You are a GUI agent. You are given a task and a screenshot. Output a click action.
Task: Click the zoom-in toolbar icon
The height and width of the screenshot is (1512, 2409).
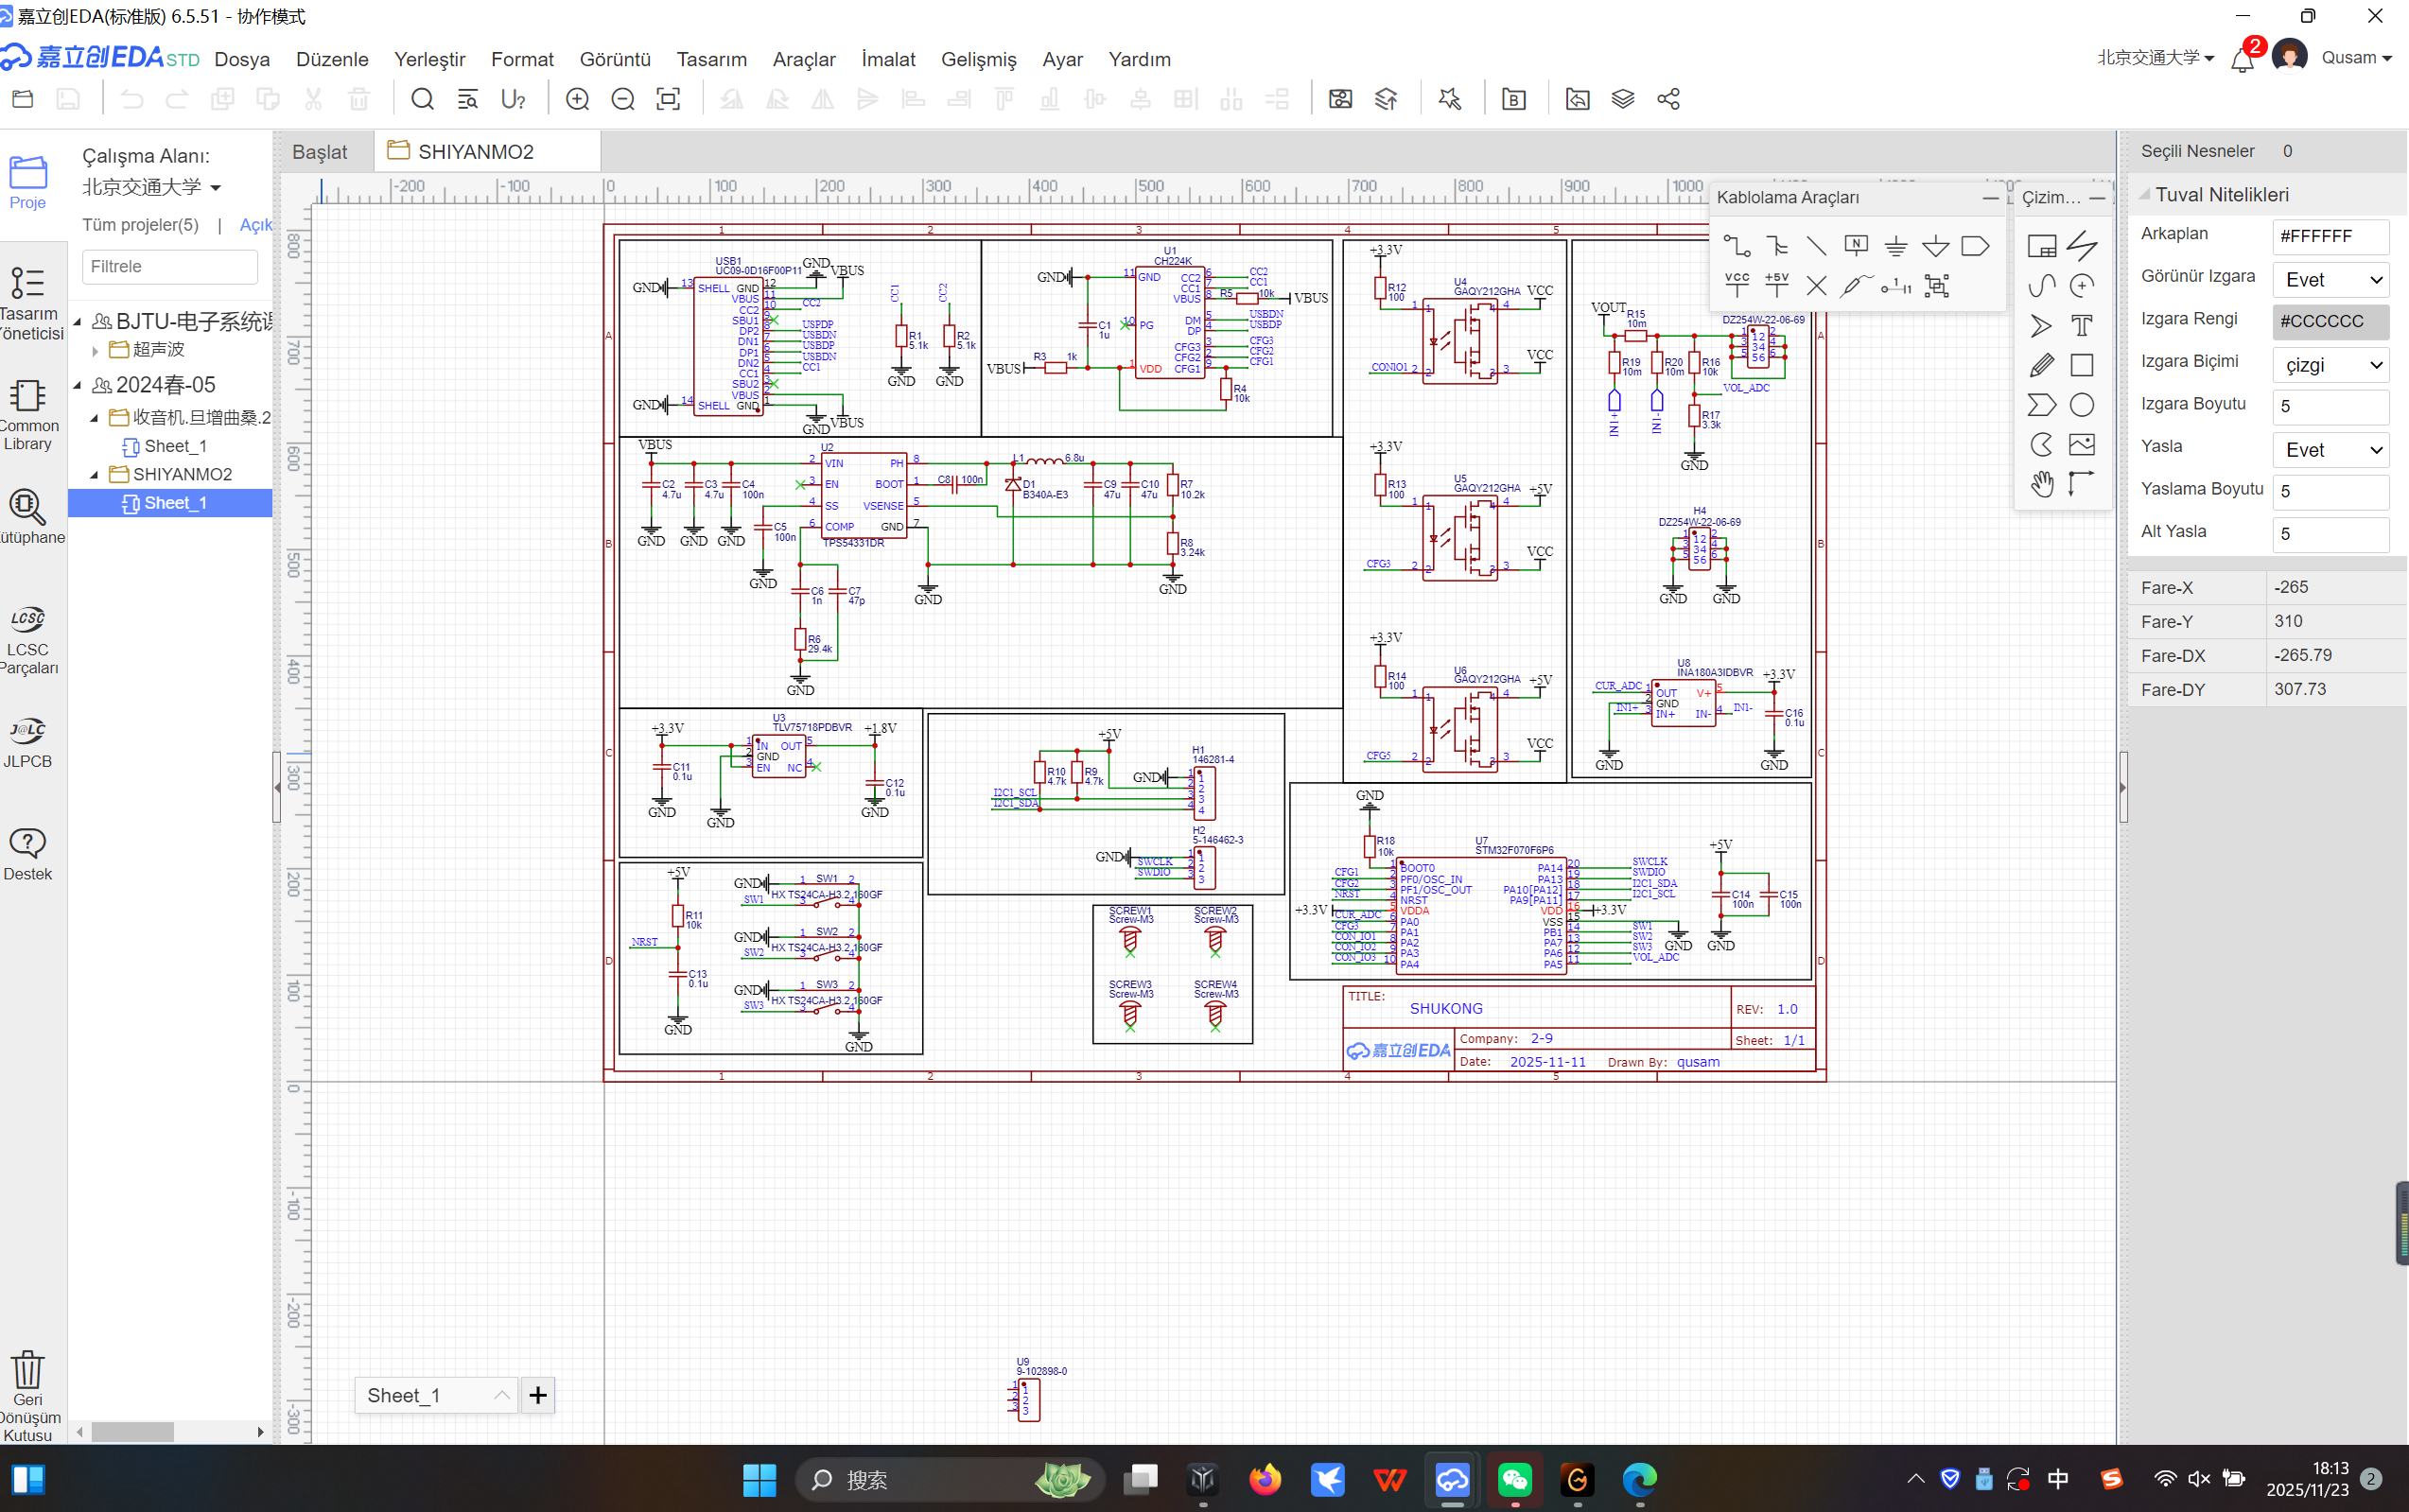coord(577,99)
